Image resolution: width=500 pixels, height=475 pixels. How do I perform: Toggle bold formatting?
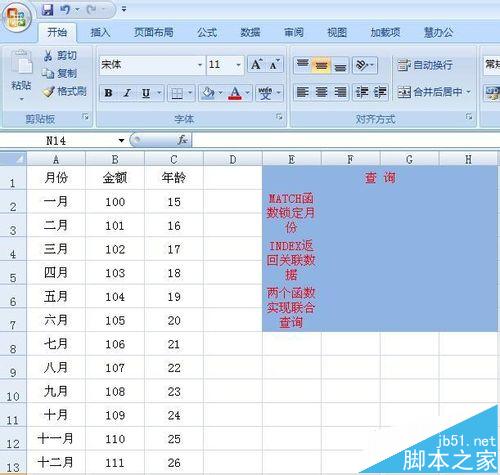click(x=108, y=93)
